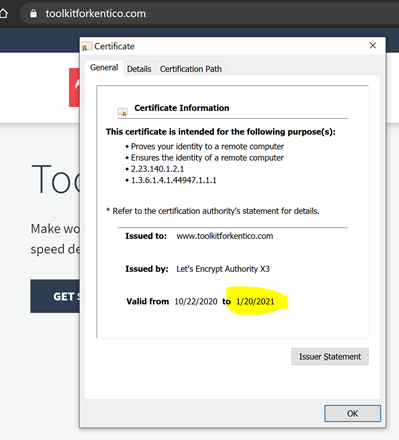The image size is (399, 440).
Task: Click the GET button on webpage behind
Action: [x=55, y=296]
